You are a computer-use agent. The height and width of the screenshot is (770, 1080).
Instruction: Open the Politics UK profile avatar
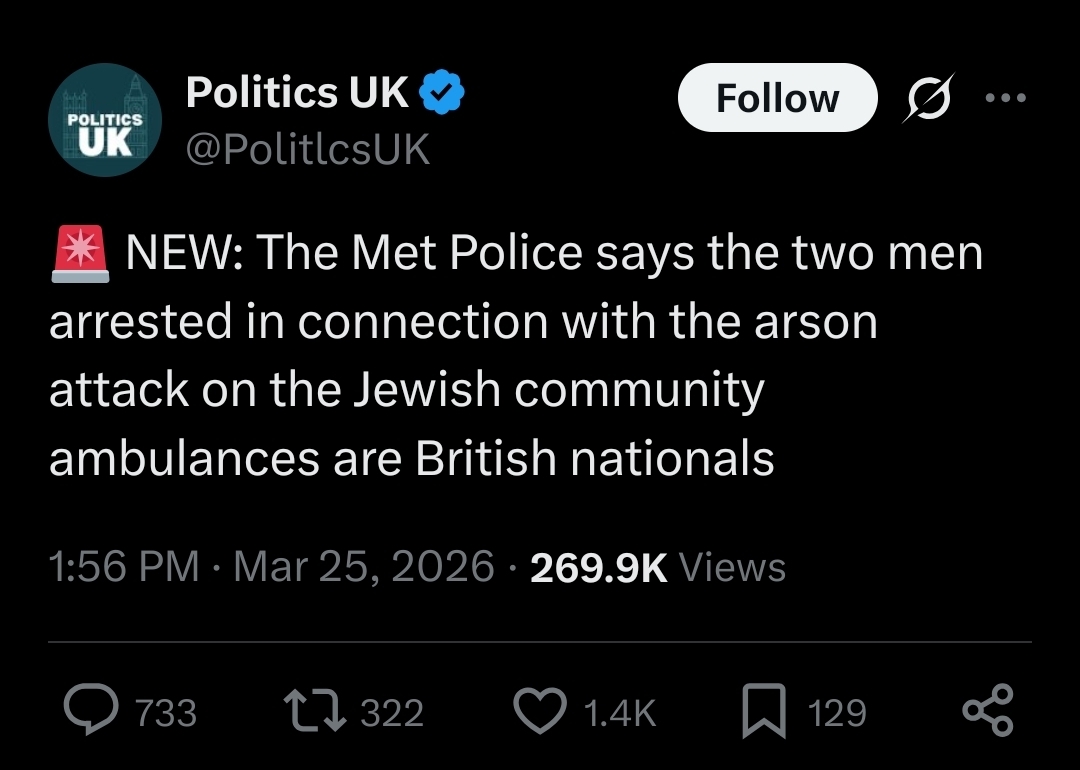(x=105, y=120)
